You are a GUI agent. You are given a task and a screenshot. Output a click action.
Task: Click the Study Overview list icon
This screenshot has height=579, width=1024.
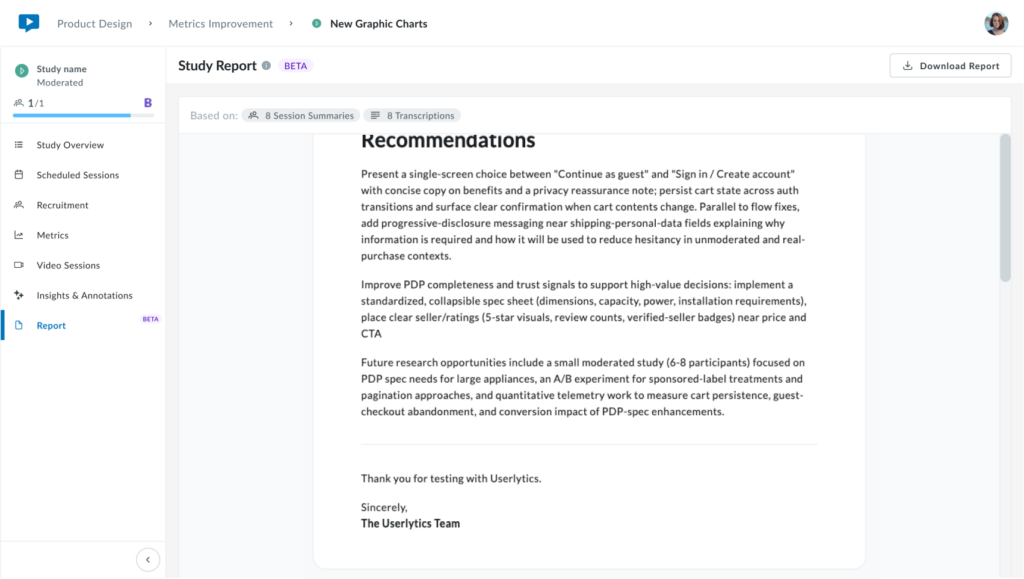(x=19, y=144)
